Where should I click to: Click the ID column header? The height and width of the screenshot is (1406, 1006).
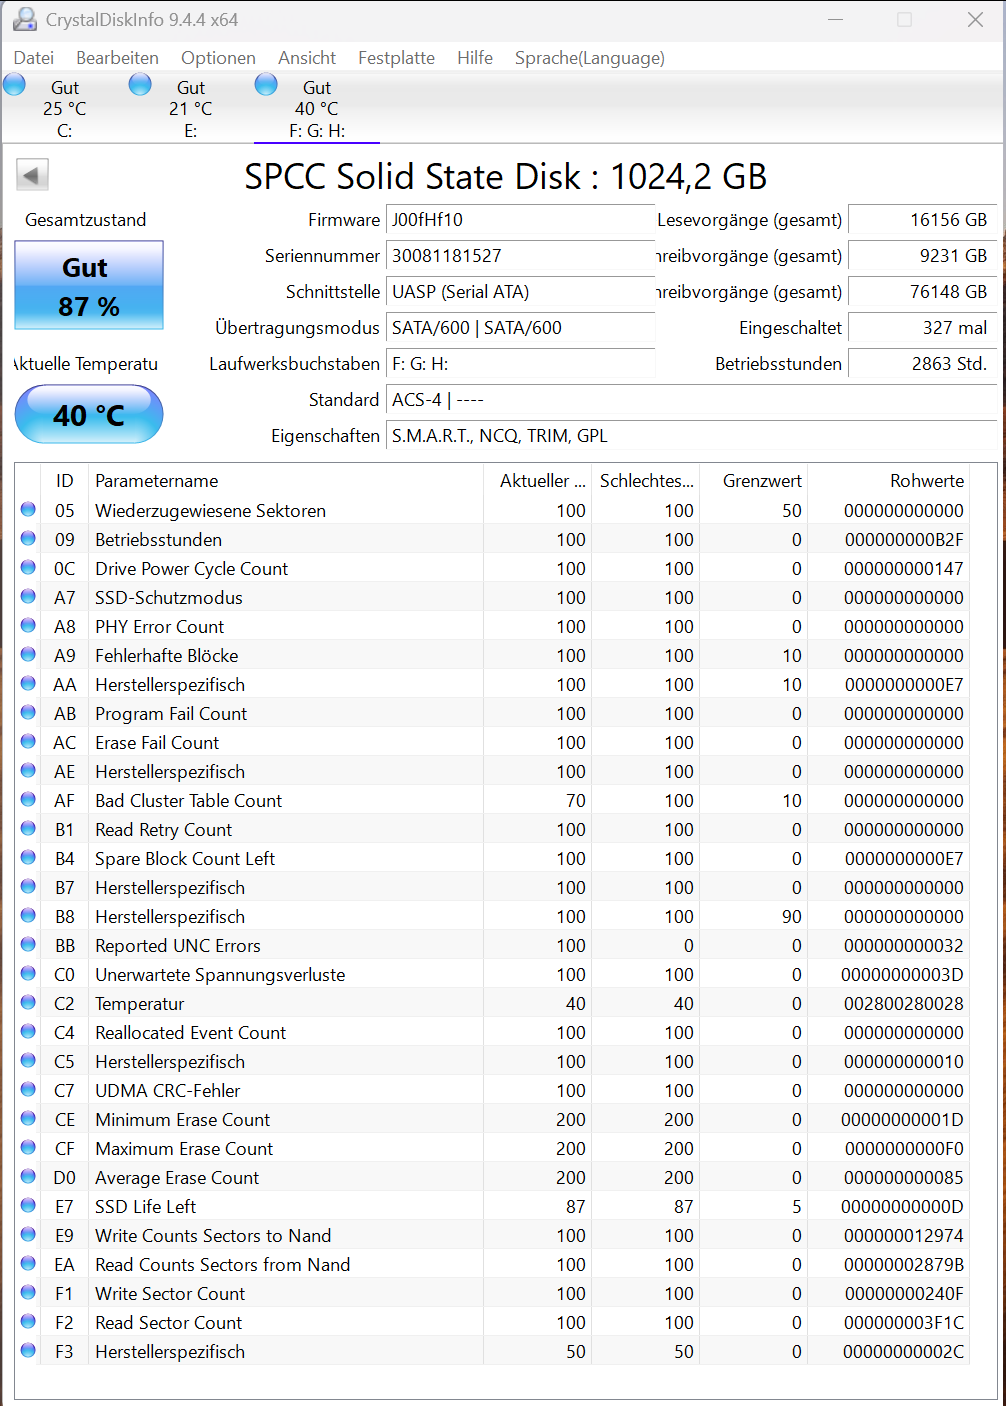[x=64, y=481]
